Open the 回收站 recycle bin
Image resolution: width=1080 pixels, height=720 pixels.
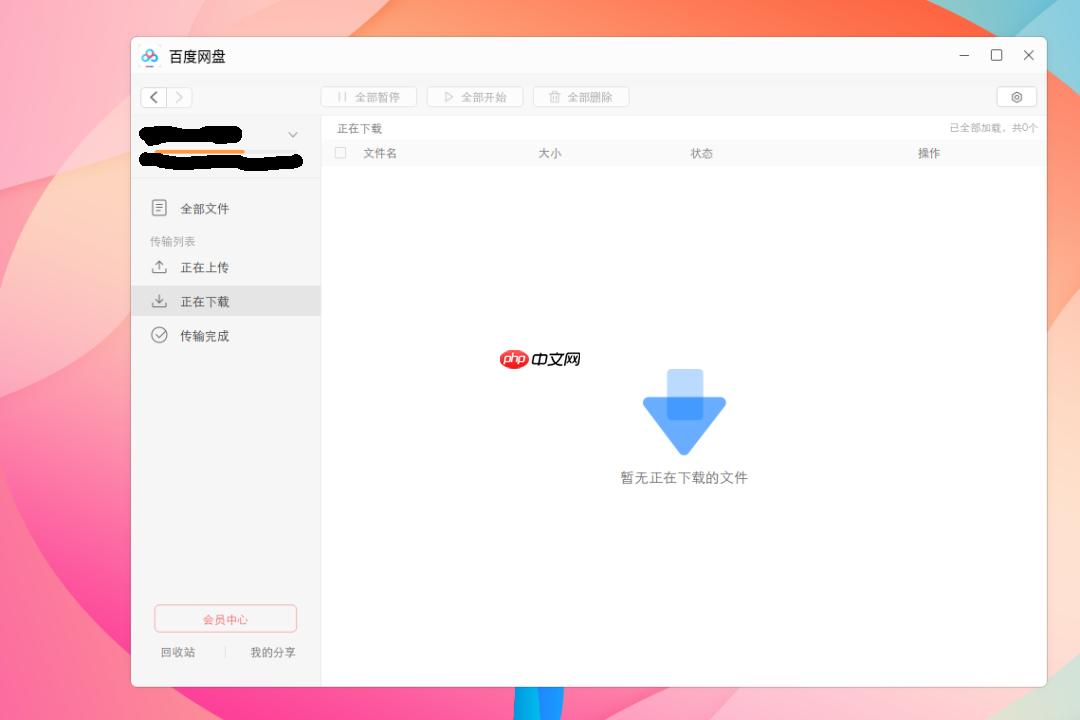click(x=178, y=652)
